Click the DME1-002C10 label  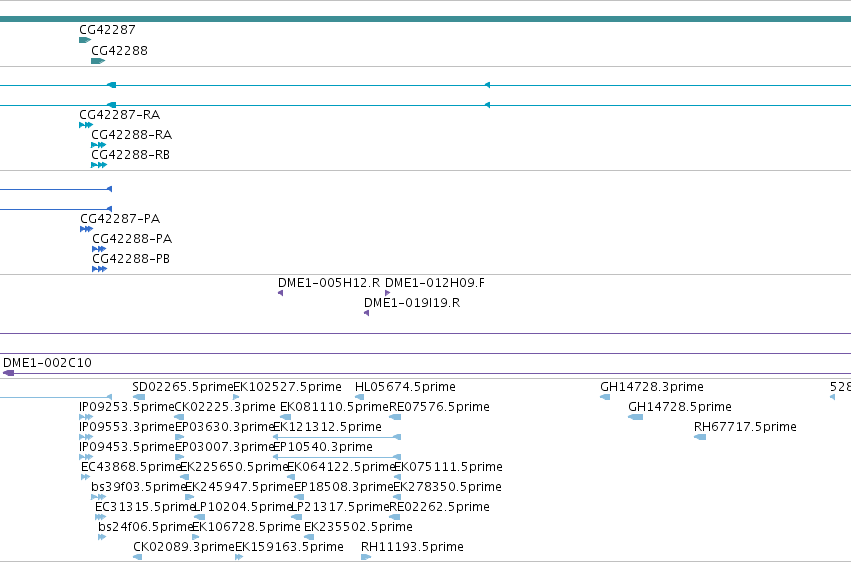point(47,362)
